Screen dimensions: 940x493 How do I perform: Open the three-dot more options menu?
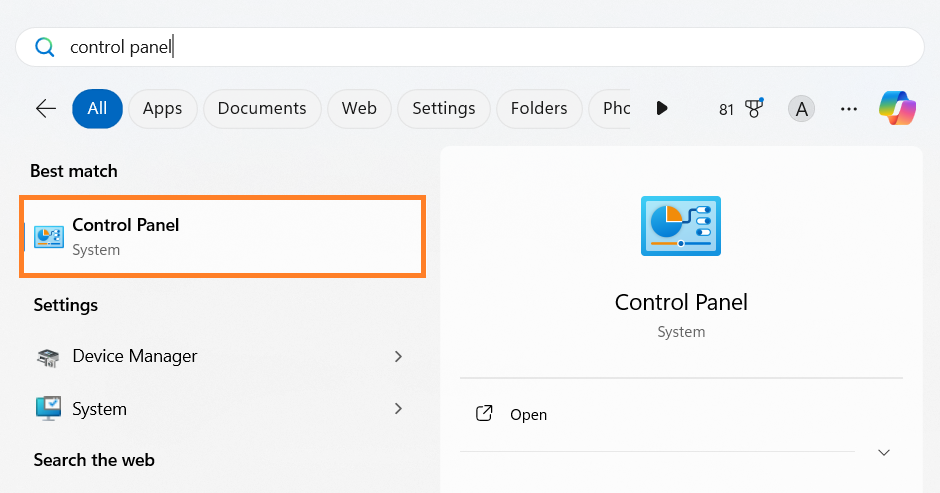click(849, 109)
